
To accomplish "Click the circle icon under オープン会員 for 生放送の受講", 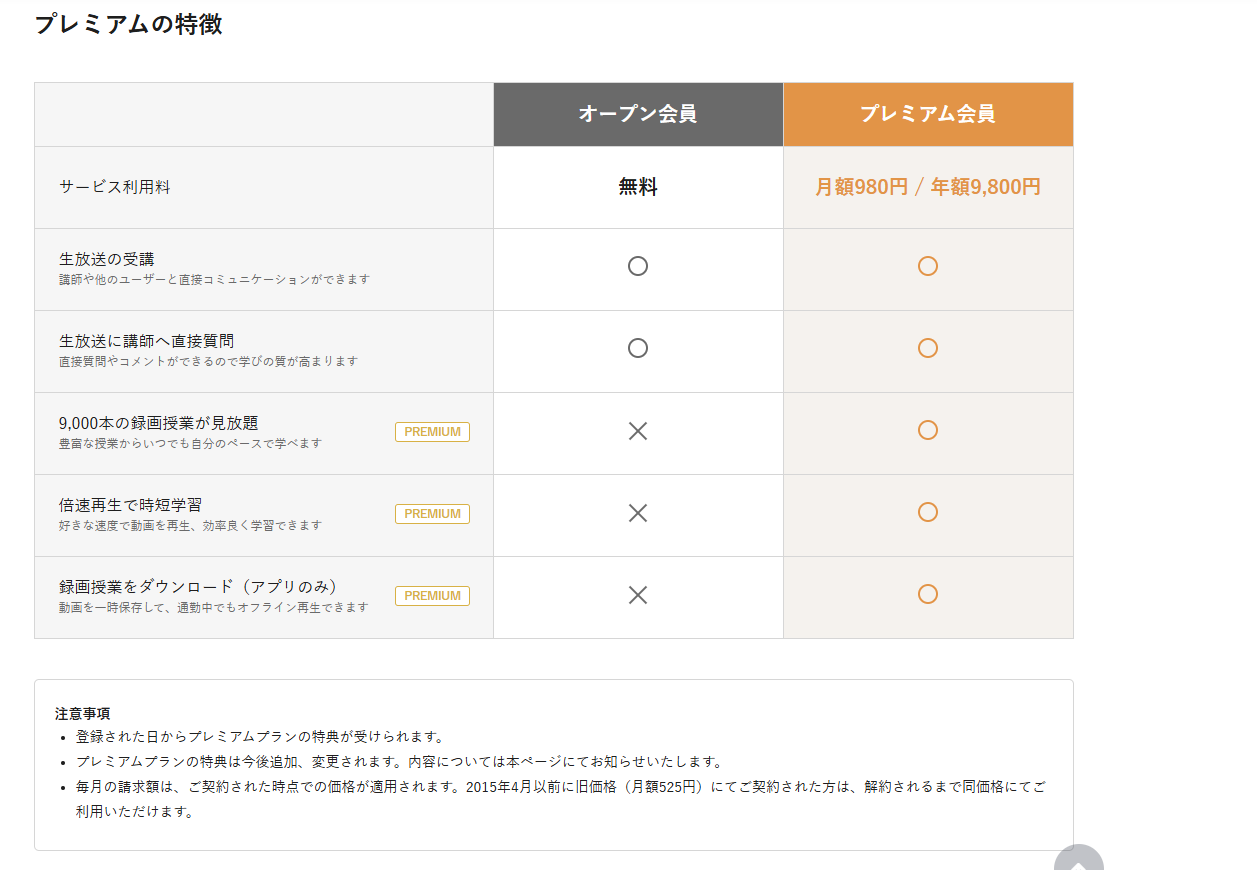I will click(x=637, y=266).
